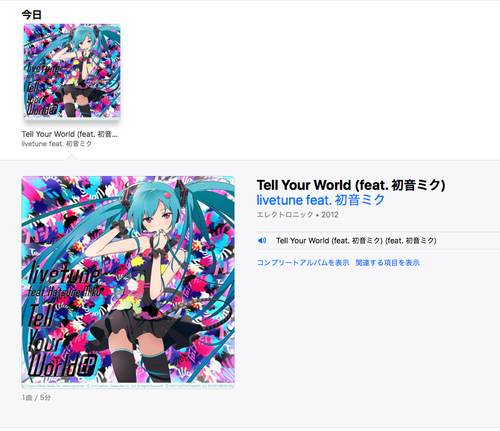
Task: Open the small album thumbnail under 今日
Action: (72, 71)
